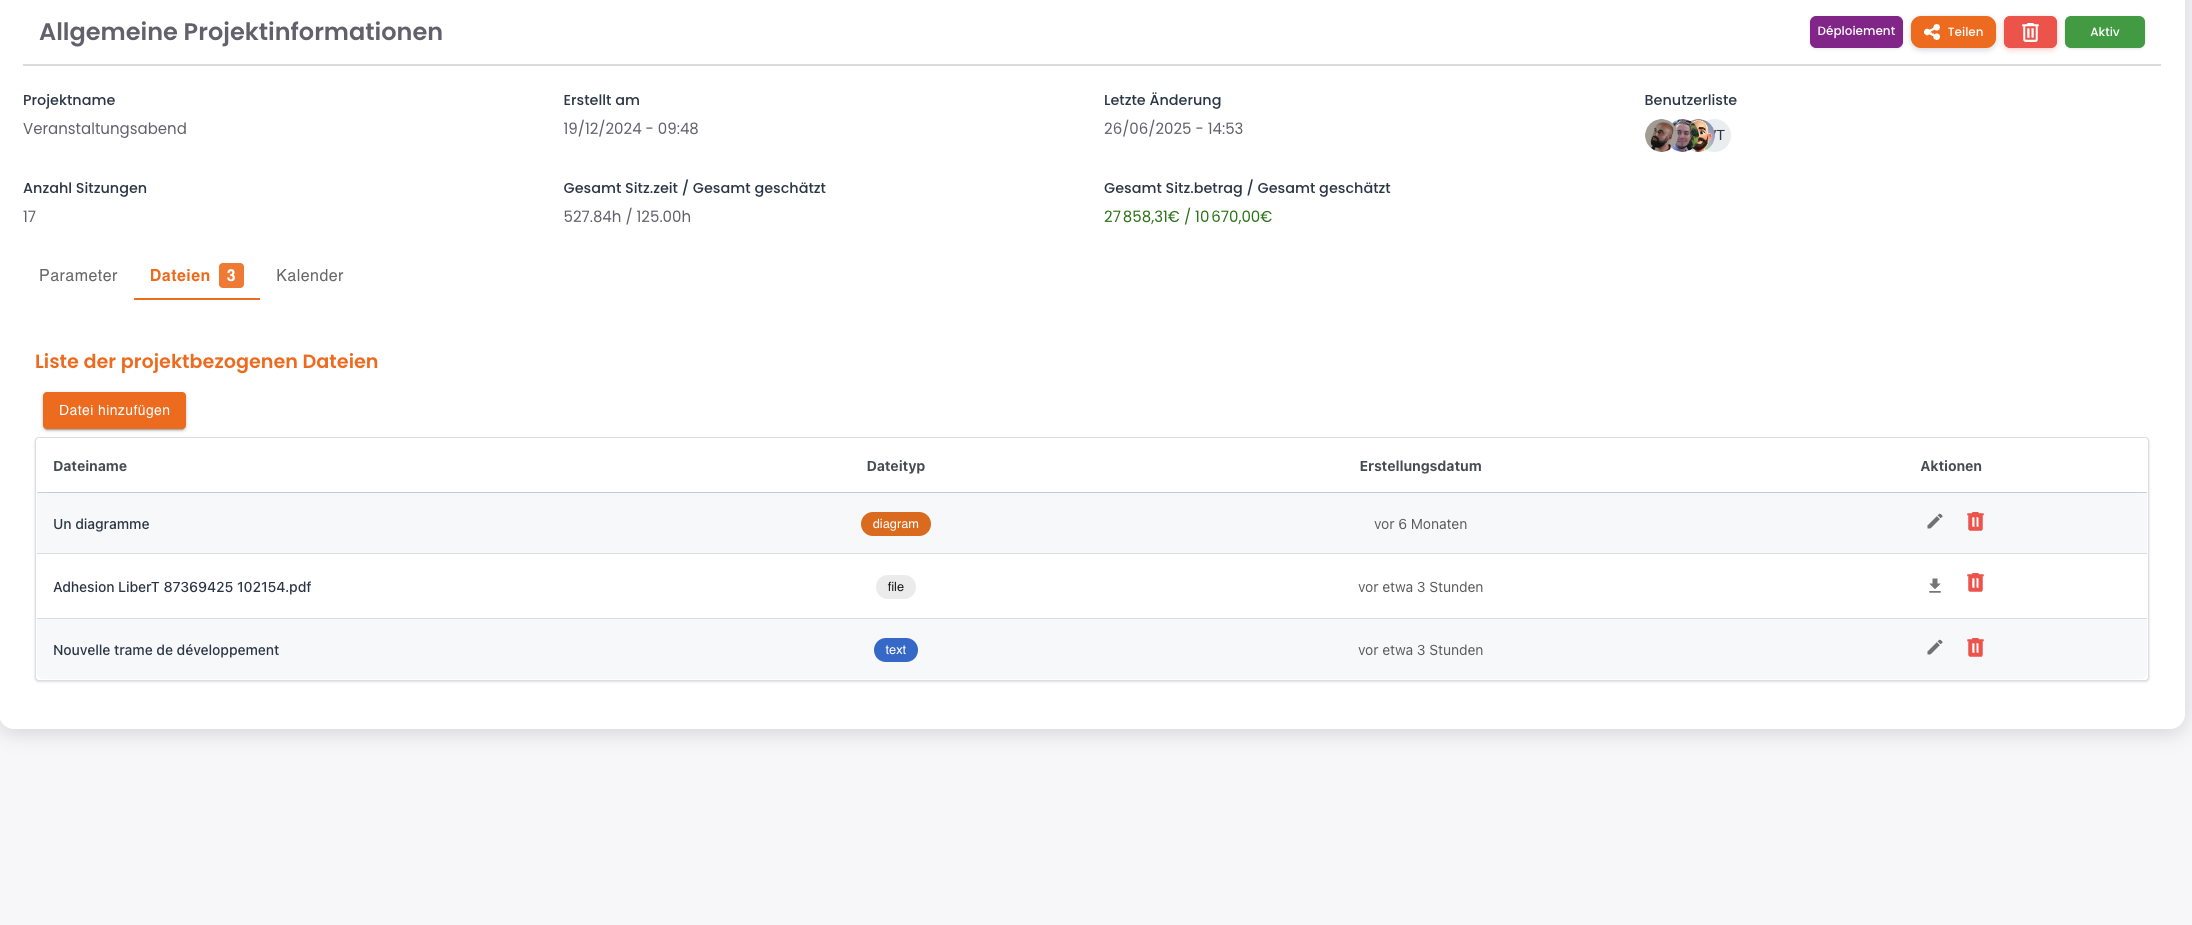Edit 'Nouvelle trame de développement' file
Image resolution: width=2192 pixels, height=925 pixels.
click(x=1934, y=648)
